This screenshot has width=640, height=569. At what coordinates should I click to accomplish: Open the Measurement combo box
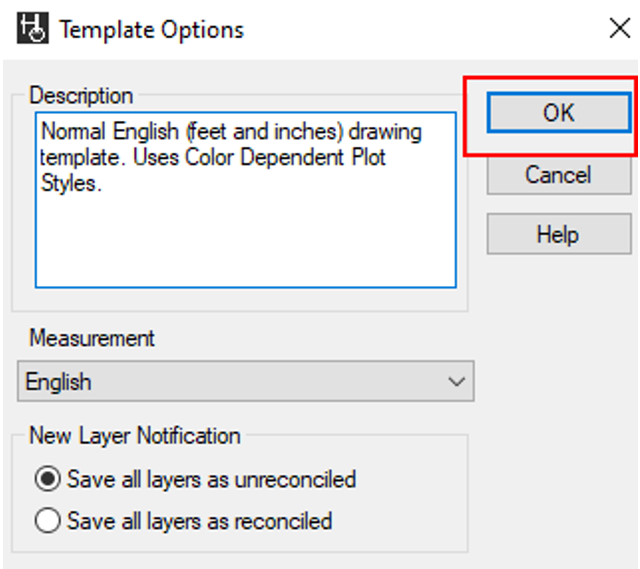tap(246, 381)
